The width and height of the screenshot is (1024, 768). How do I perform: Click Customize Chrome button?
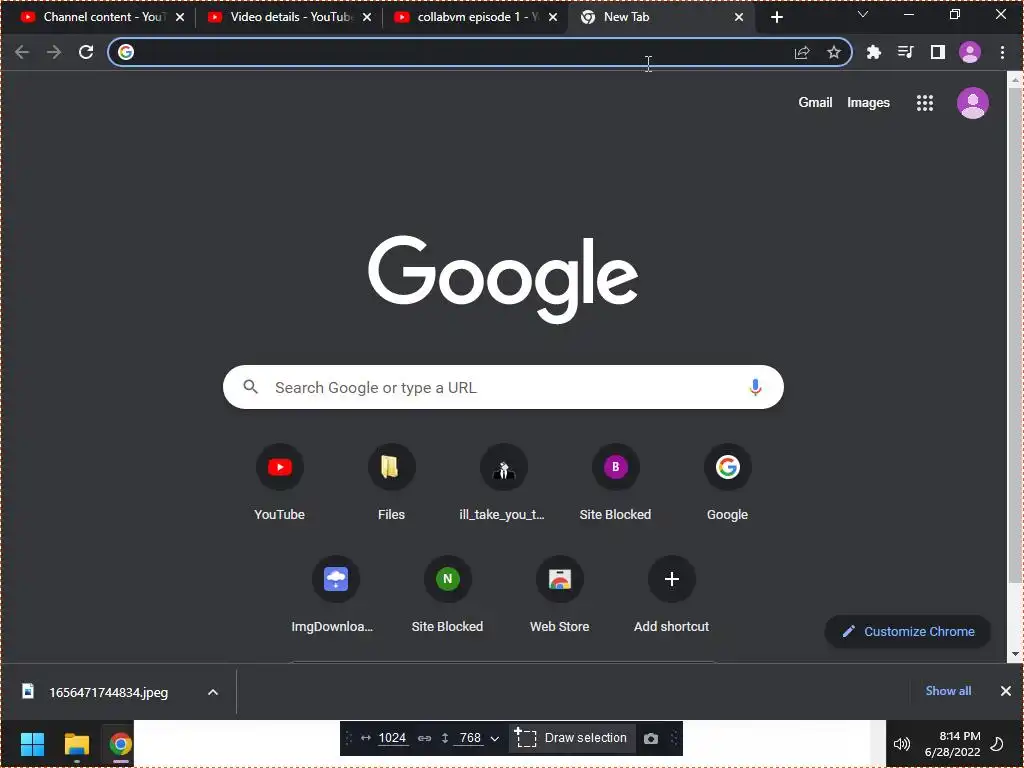point(908,632)
